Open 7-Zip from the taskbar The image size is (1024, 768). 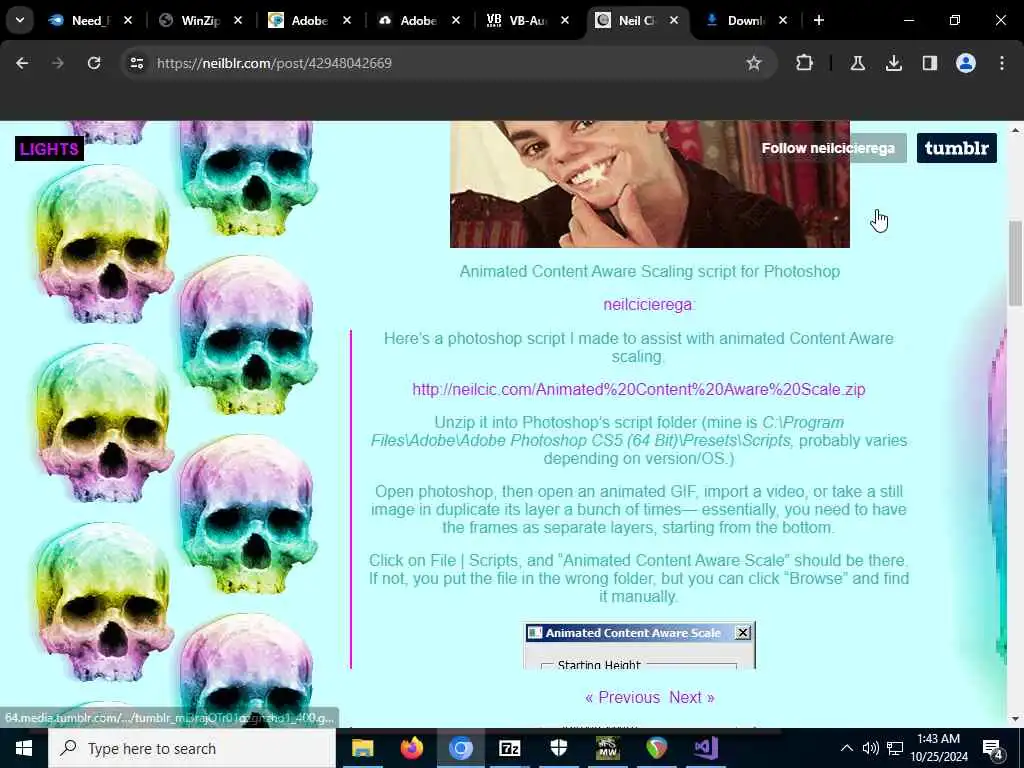tap(509, 748)
